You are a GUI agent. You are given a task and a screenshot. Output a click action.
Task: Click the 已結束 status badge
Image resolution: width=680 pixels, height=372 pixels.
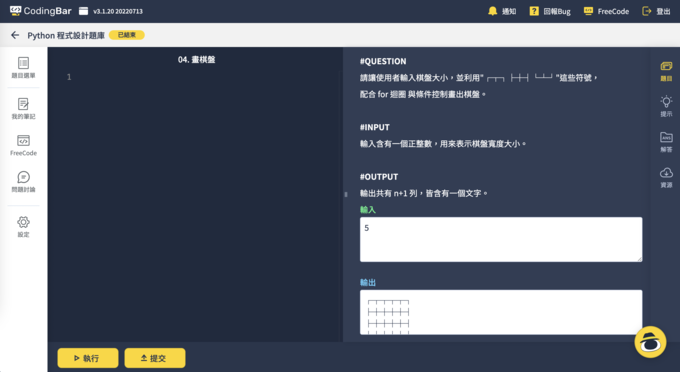tap(127, 35)
